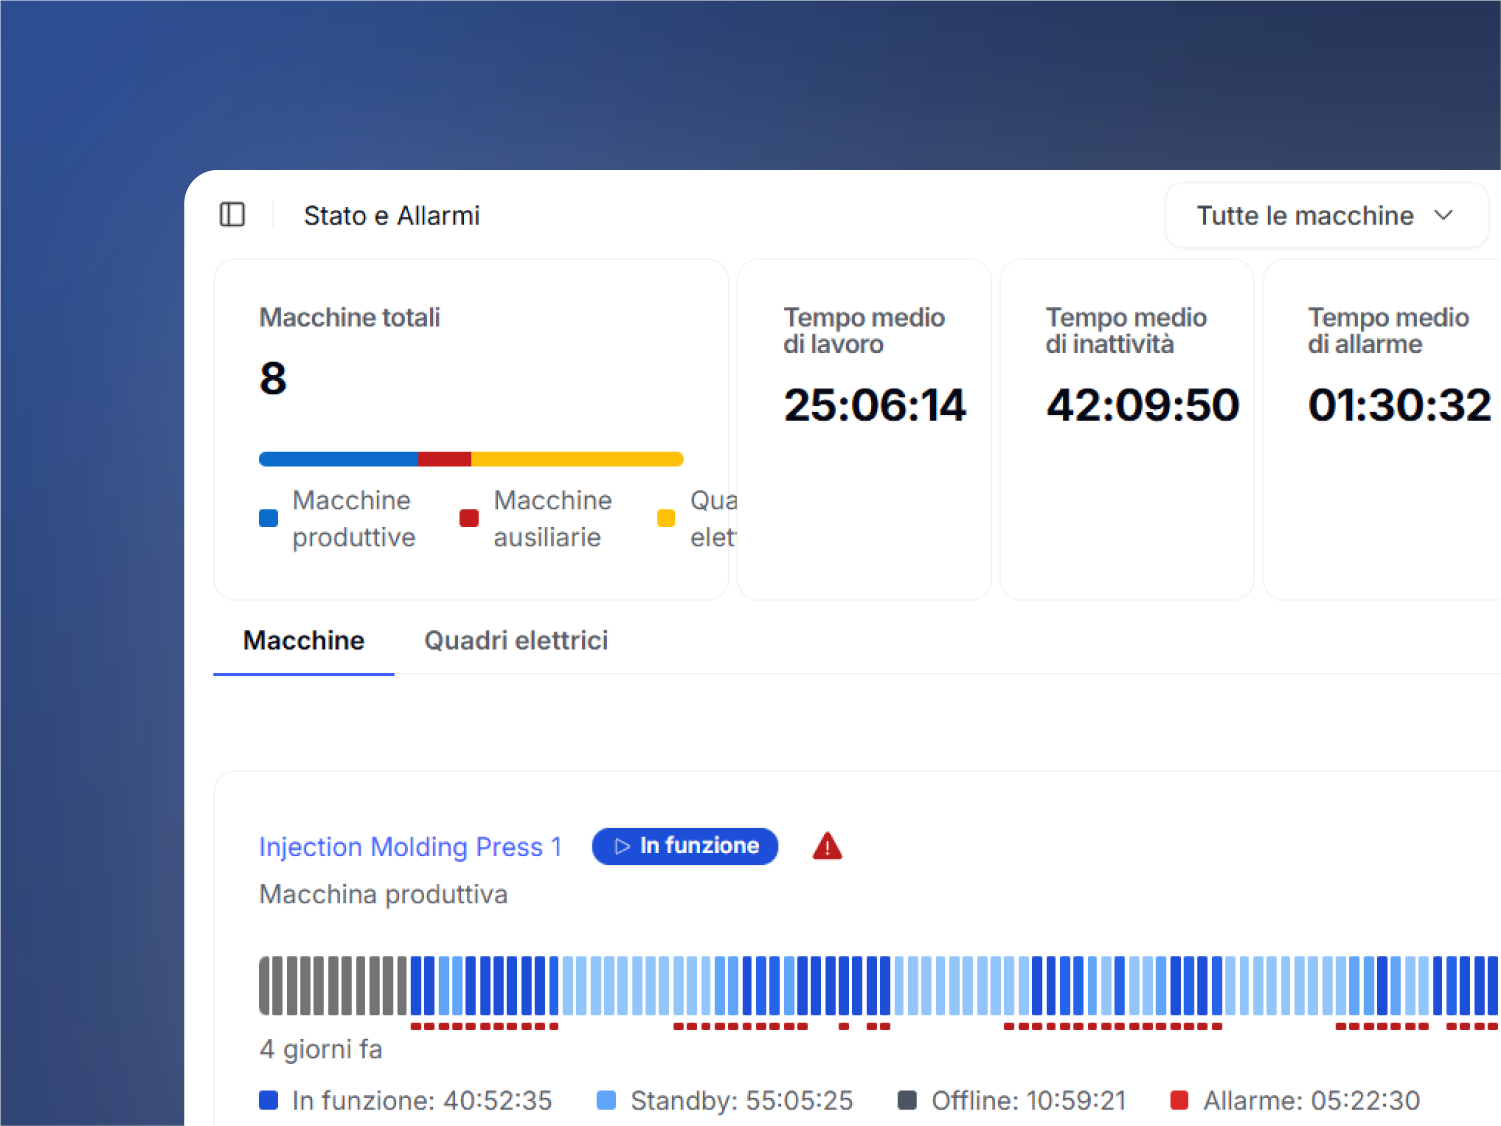This screenshot has width=1501, height=1126.
Task: Click the Standby: 55:05:25 legend
Action: coord(724,1101)
